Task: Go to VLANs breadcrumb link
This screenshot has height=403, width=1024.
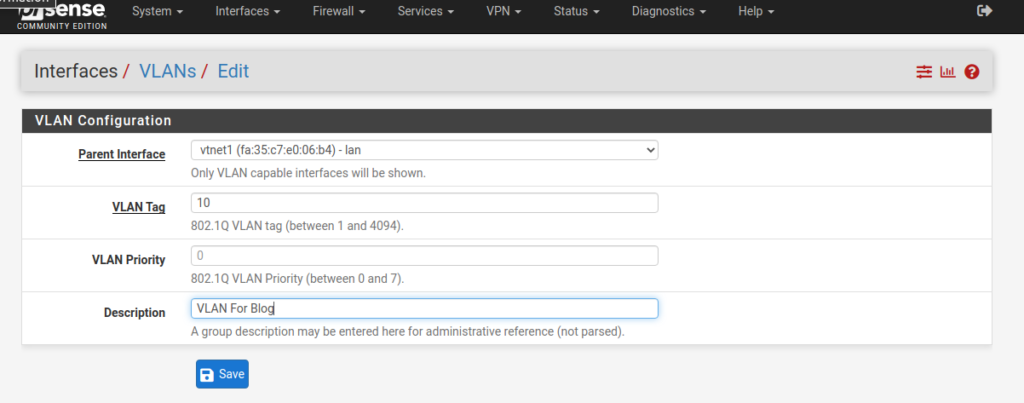Action: click(x=167, y=71)
